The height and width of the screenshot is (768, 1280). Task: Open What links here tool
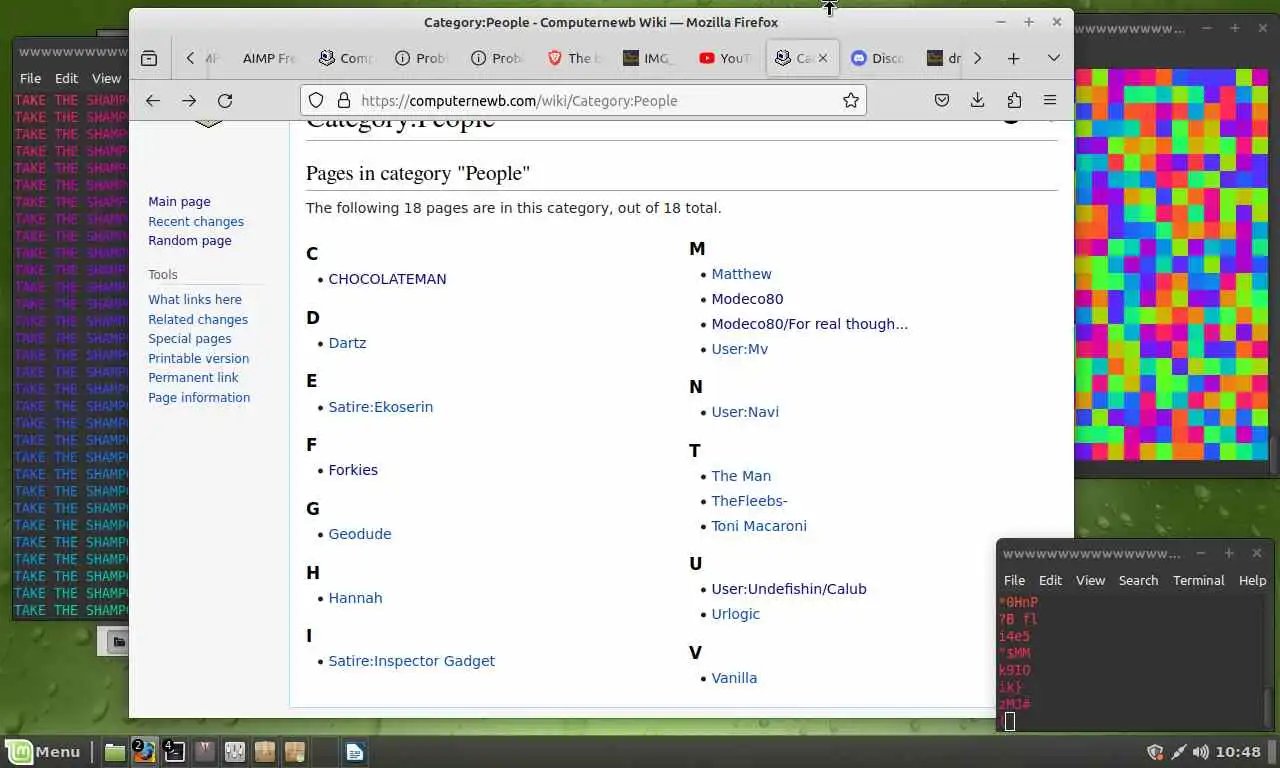coord(195,299)
